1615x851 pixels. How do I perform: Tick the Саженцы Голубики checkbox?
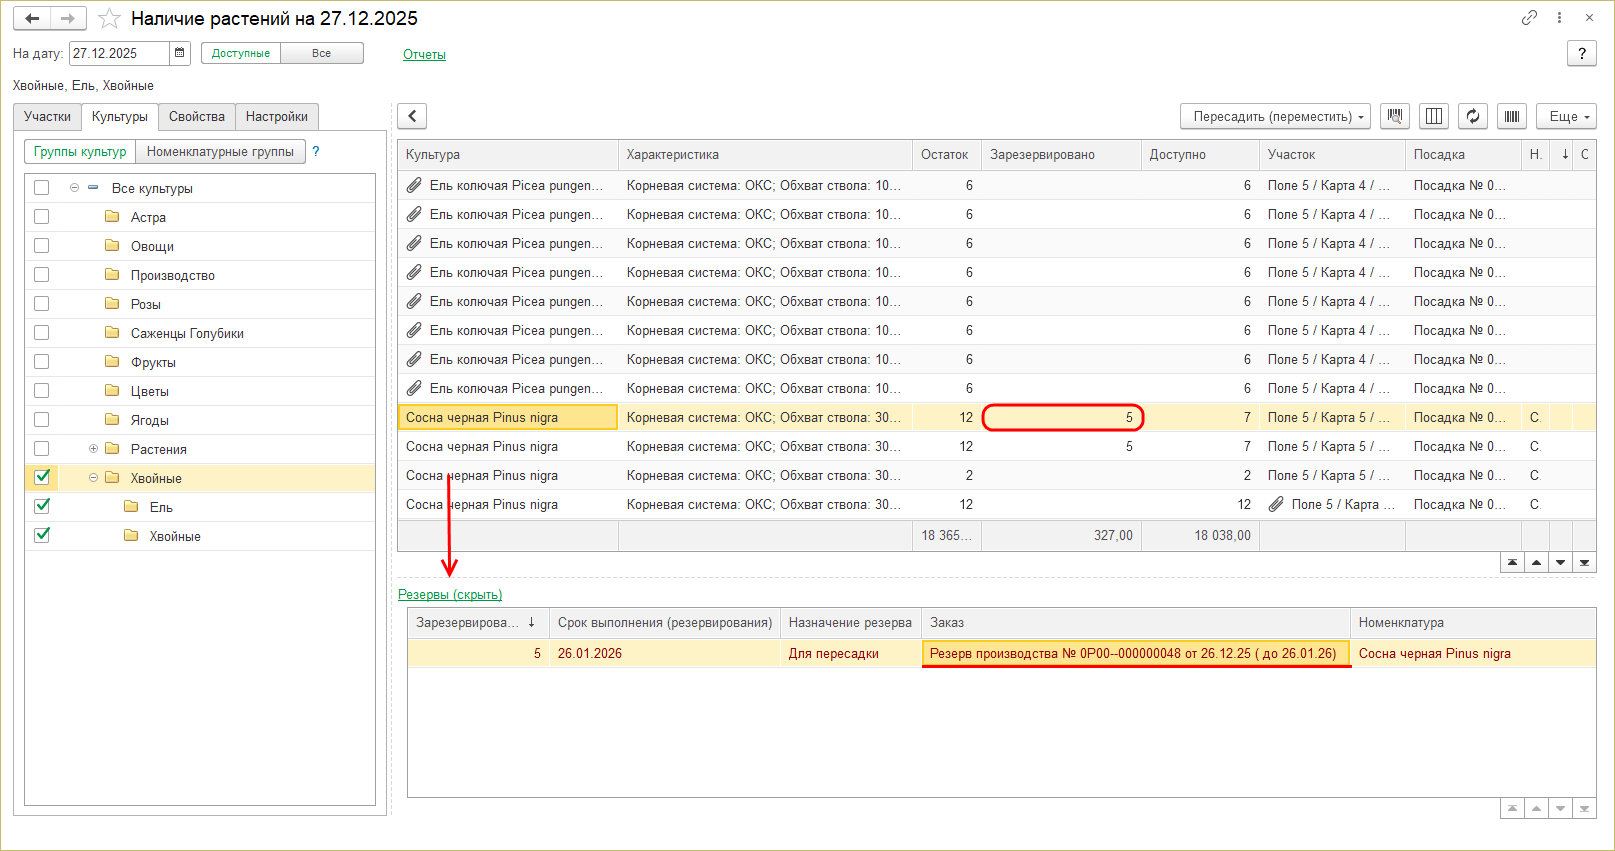click(41, 332)
